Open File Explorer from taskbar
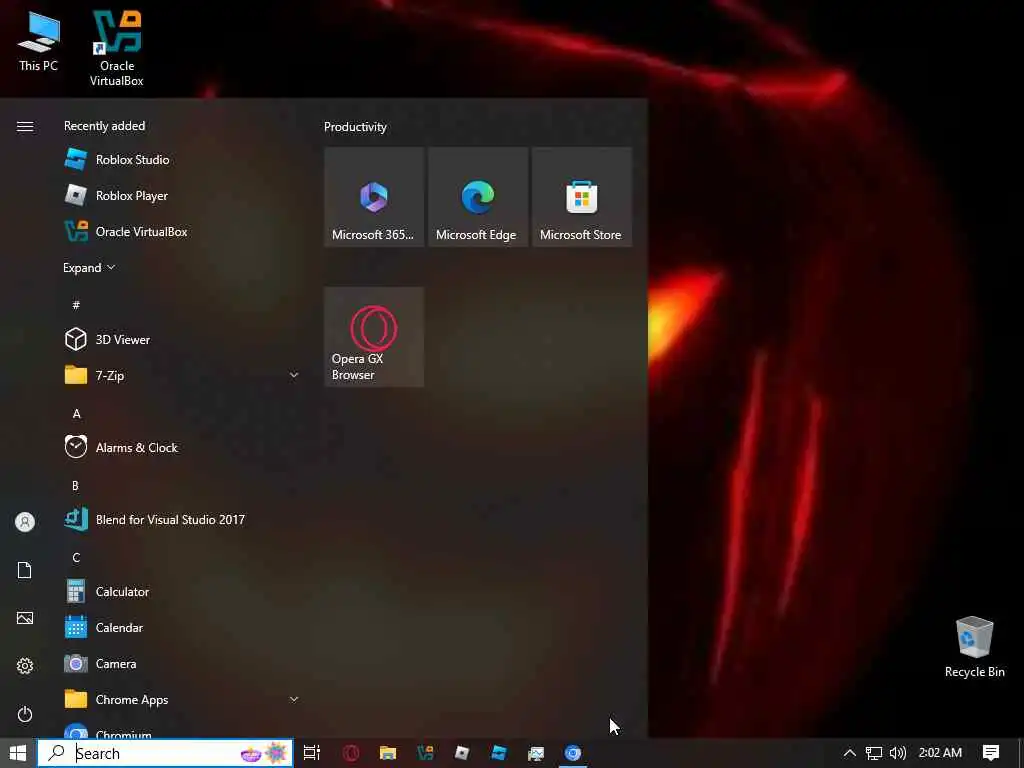The height and width of the screenshot is (768, 1024). 388,753
